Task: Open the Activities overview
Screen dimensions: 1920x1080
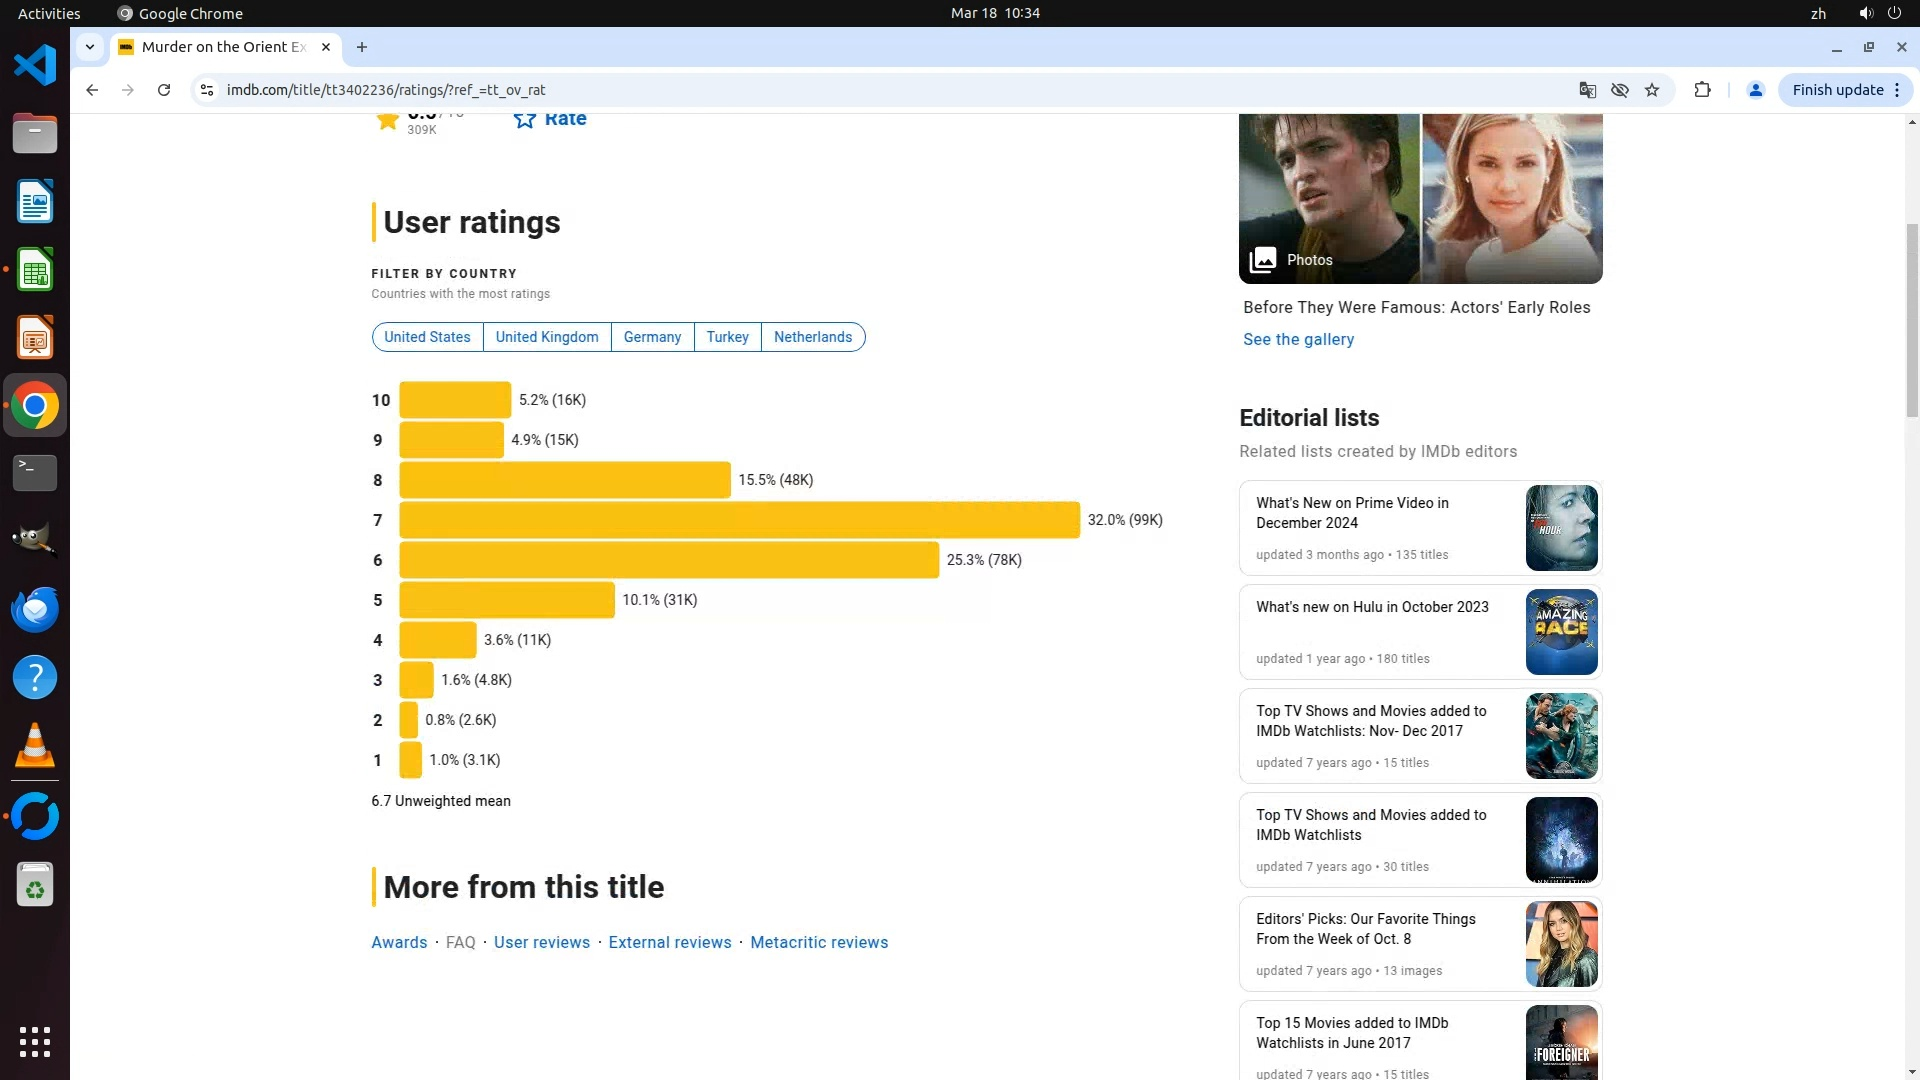Action: [49, 13]
